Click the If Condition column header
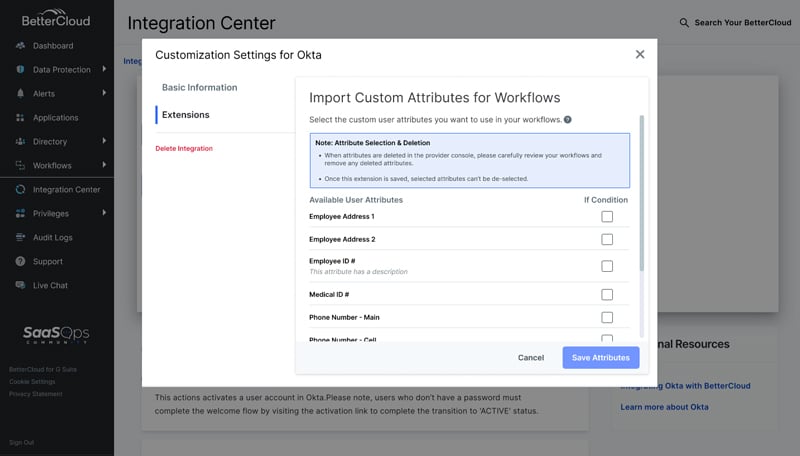The width and height of the screenshot is (800, 456). click(606, 200)
